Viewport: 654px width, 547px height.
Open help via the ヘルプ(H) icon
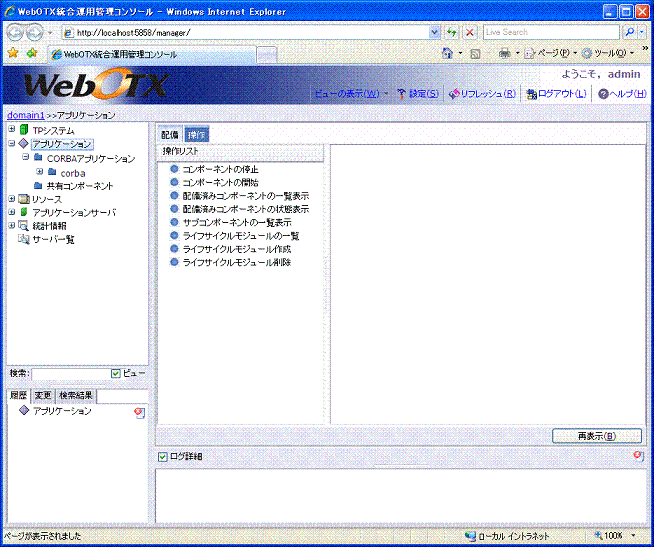point(603,94)
